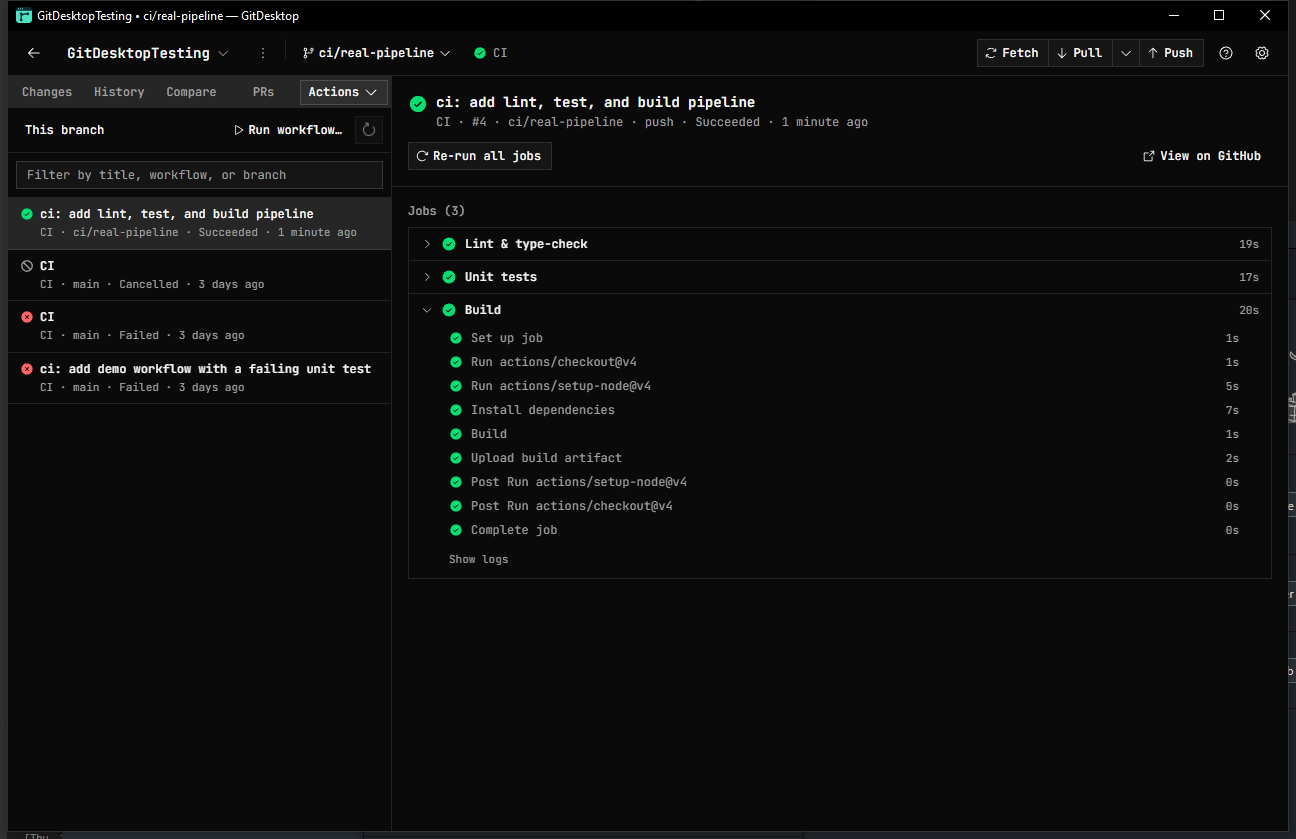
Task: Expand the Lint & type-check job
Action: point(427,244)
